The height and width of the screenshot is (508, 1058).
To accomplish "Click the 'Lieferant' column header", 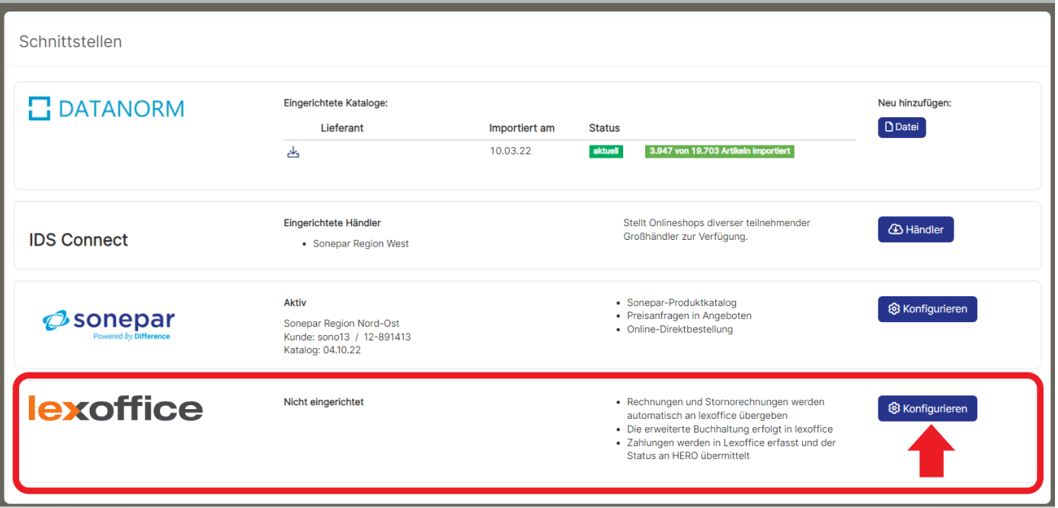I will point(342,128).
